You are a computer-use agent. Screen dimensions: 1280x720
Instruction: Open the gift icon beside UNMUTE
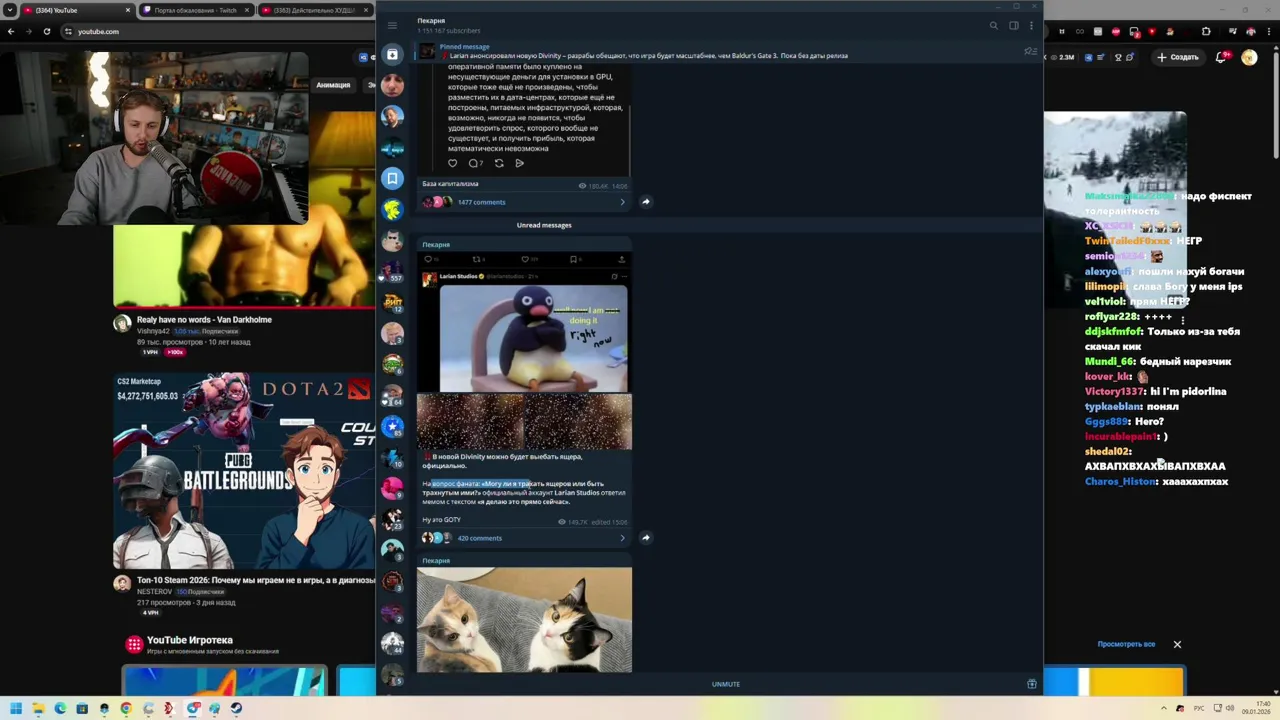pyautogui.click(x=1031, y=684)
